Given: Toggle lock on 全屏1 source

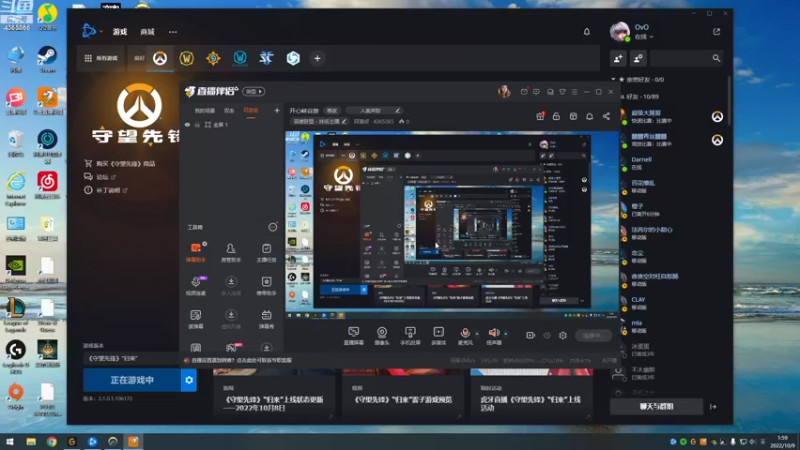Looking at the screenshot, I should click(x=197, y=124).
